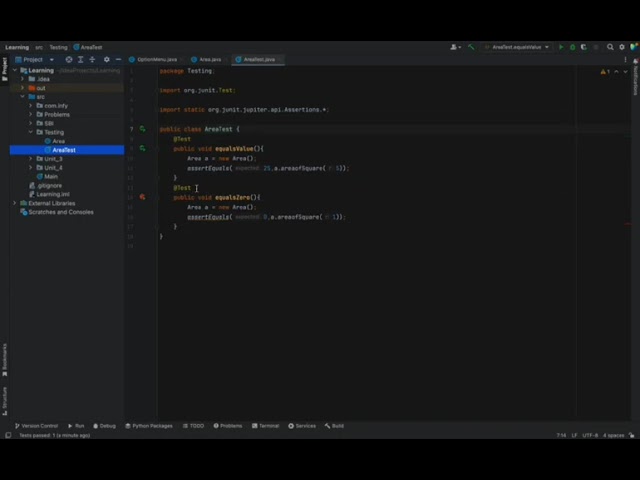Expand the com.infy package
Image resolution: width=640 pixels, height=480 pixels.
[31, 106]
